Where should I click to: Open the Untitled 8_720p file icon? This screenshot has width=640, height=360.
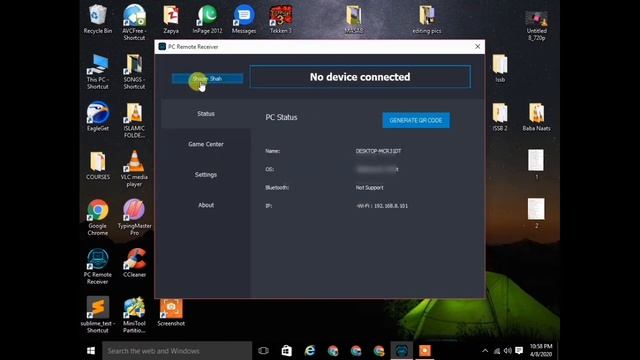(x=536, y=25)
